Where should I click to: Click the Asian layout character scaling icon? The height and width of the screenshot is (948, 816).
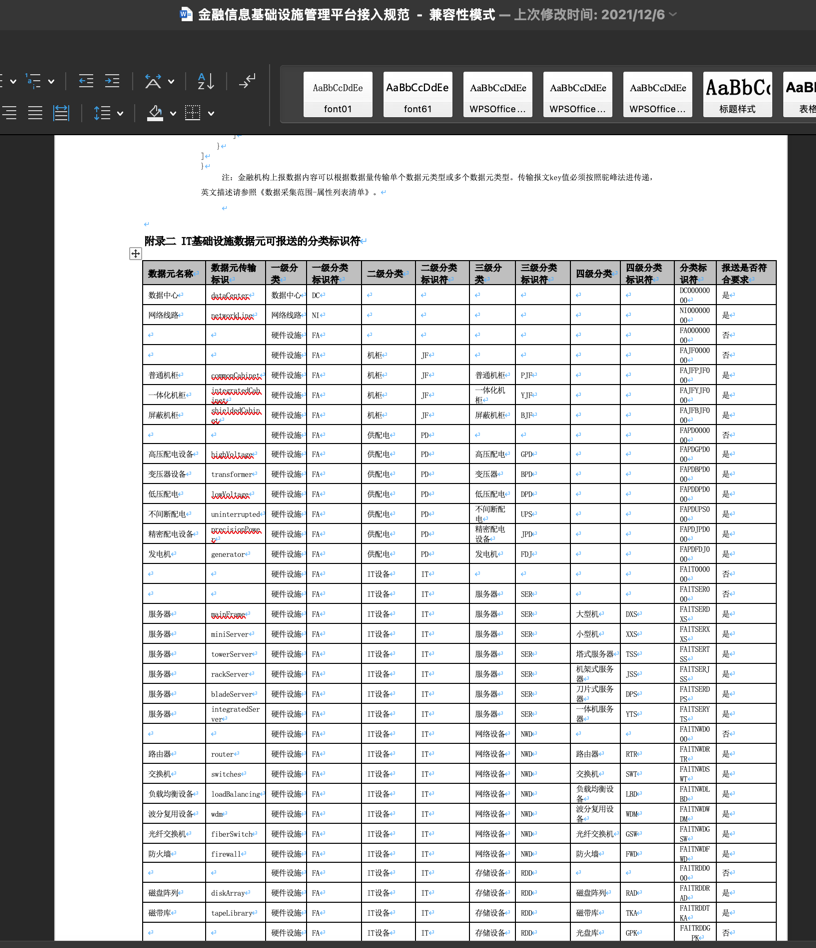pos(153,80)
